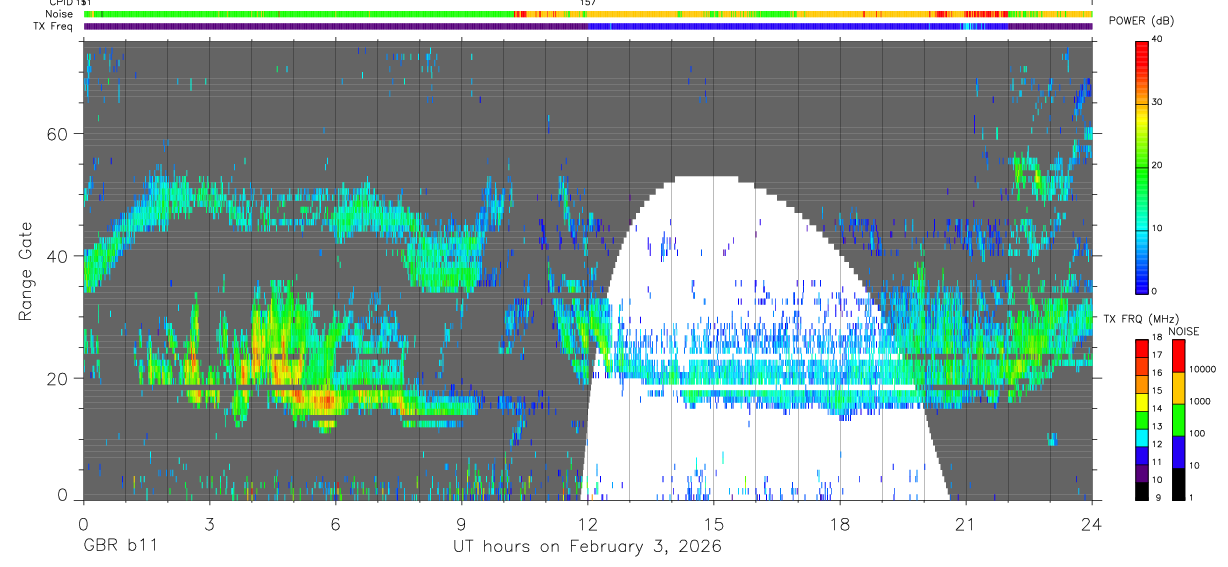Click the NOISE legend title
The height and width of the screenshot is (567, 1228).
click(x=1184, y=331)
